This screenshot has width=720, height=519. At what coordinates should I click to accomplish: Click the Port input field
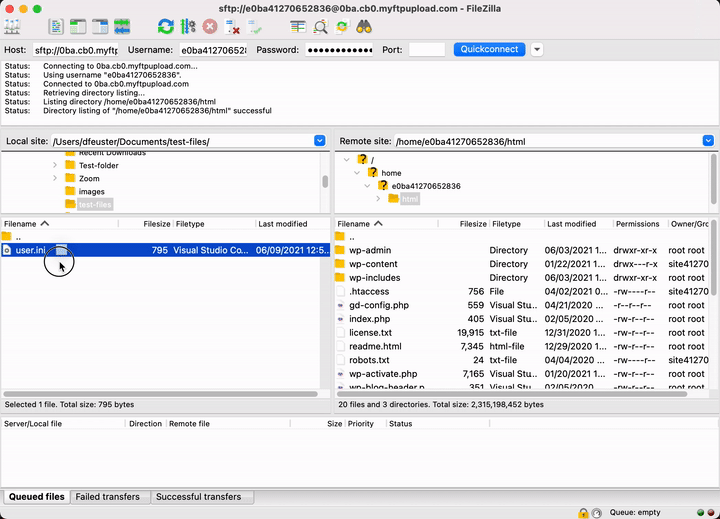(427, 49)
